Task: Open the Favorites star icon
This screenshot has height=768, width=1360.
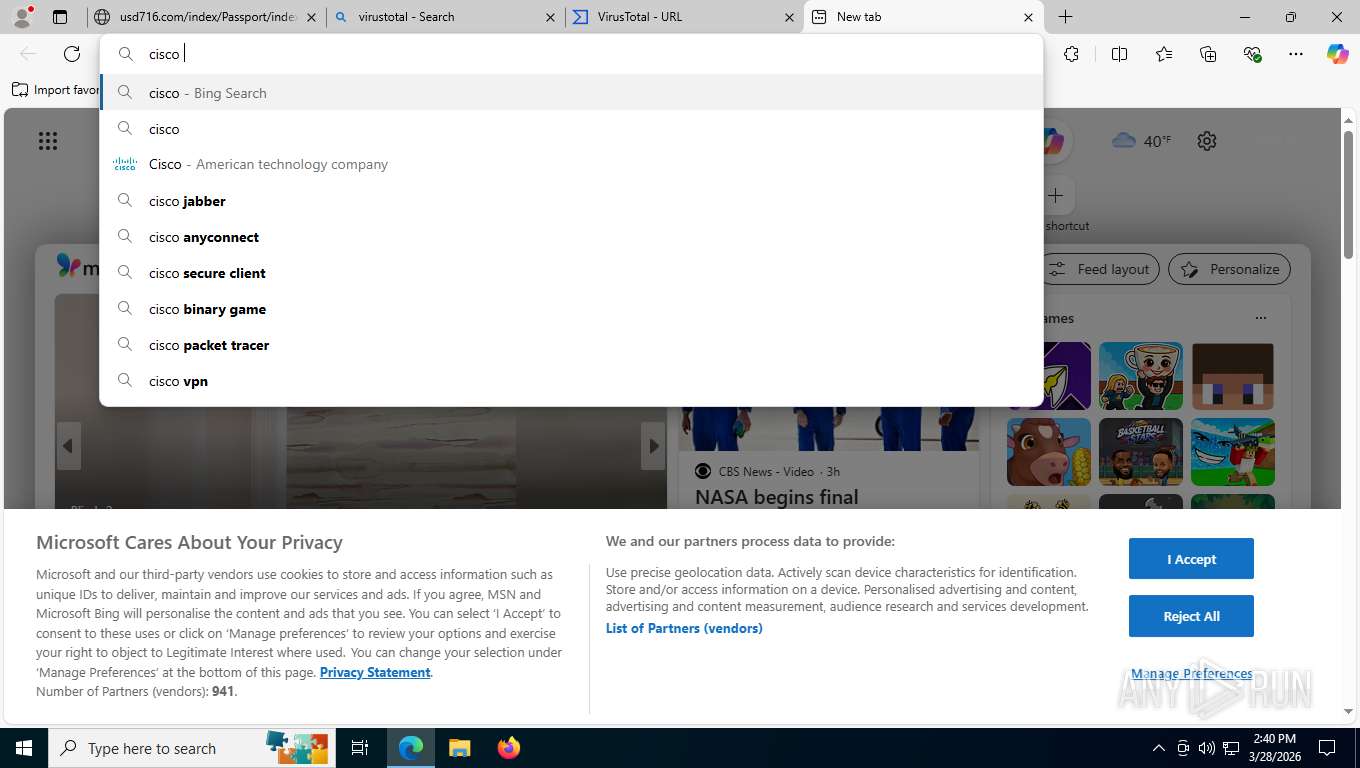Action: 1164,54
